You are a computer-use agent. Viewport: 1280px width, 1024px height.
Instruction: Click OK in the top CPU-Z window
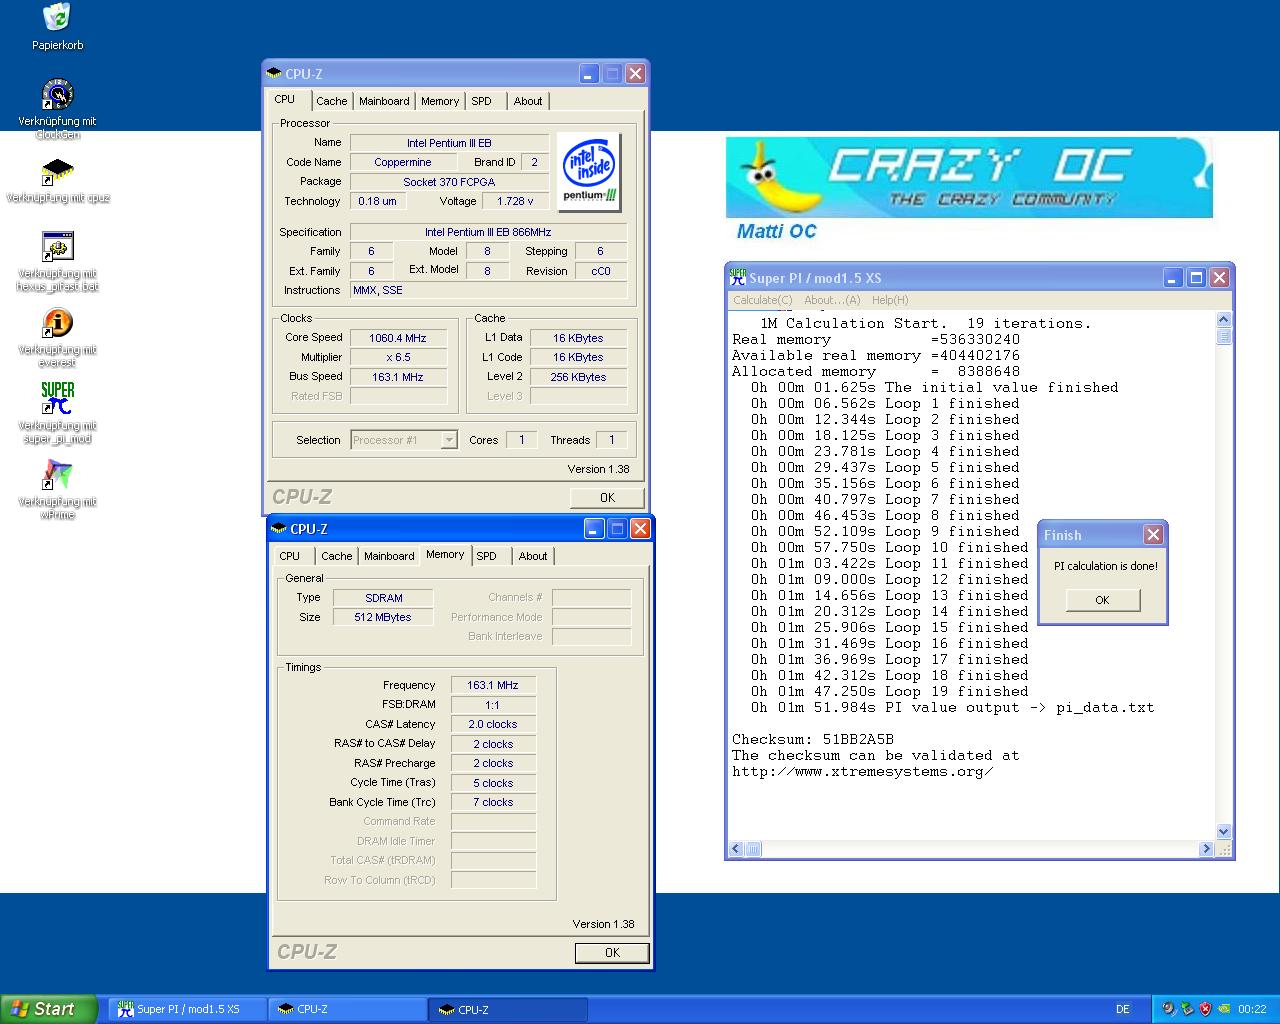(x=607, y=497)
